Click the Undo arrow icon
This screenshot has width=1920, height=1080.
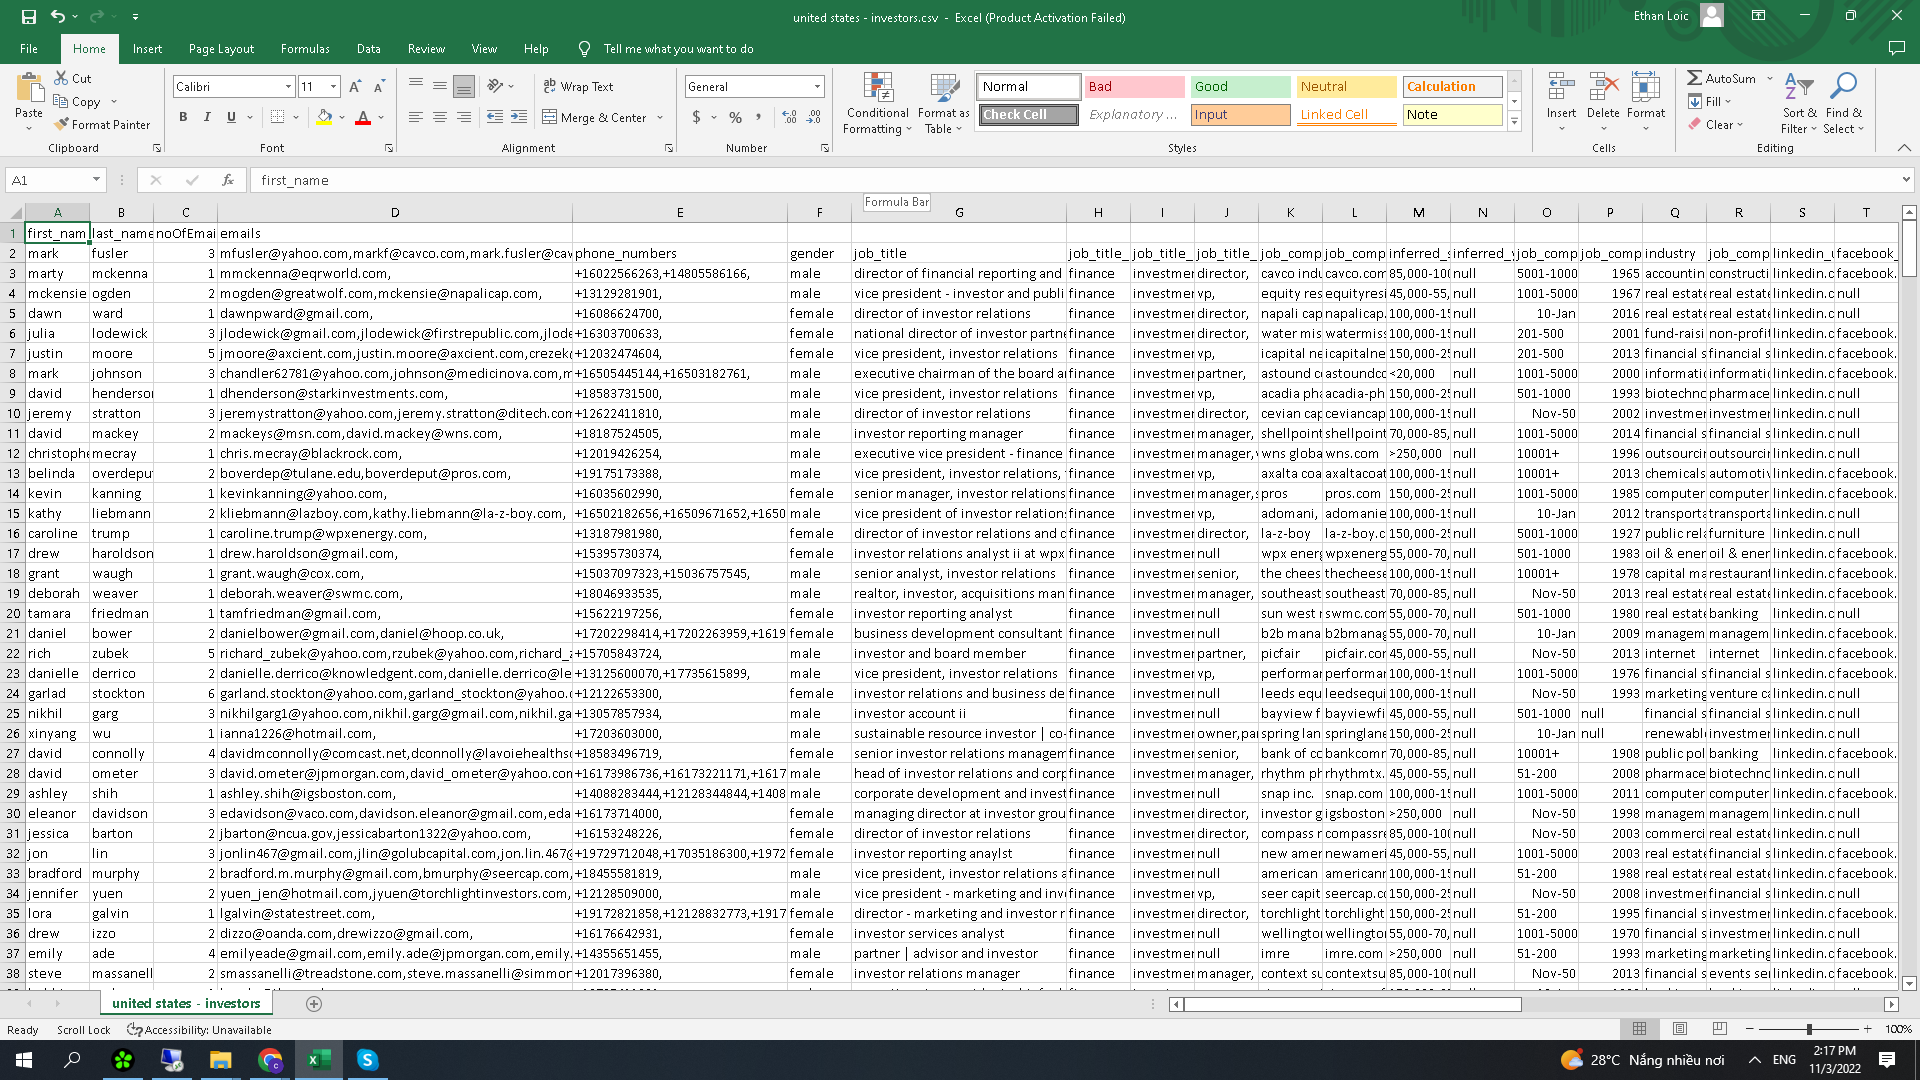point(58,17)
